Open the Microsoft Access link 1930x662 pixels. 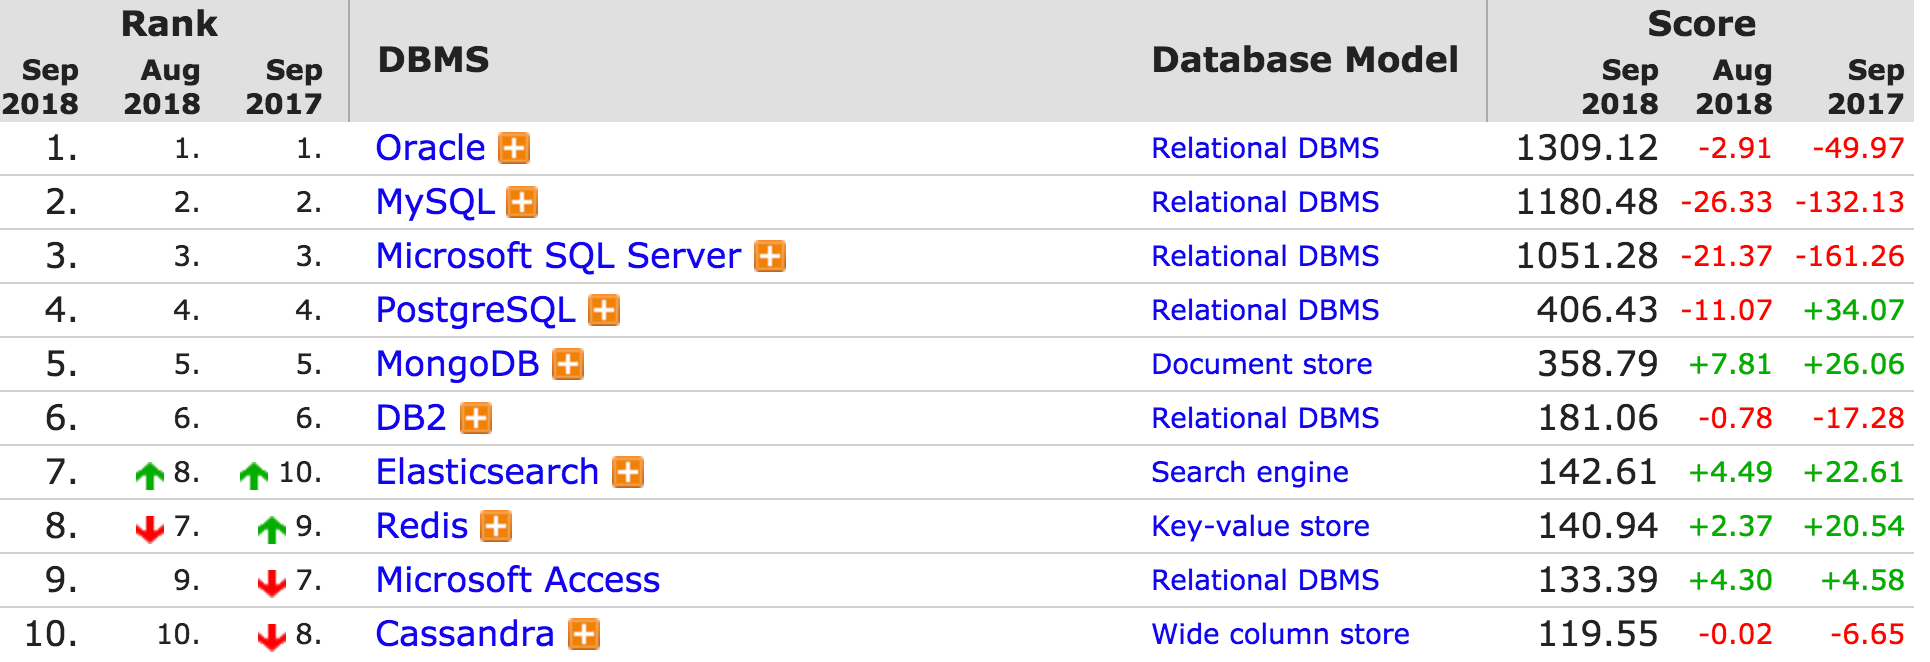point(518,580)
